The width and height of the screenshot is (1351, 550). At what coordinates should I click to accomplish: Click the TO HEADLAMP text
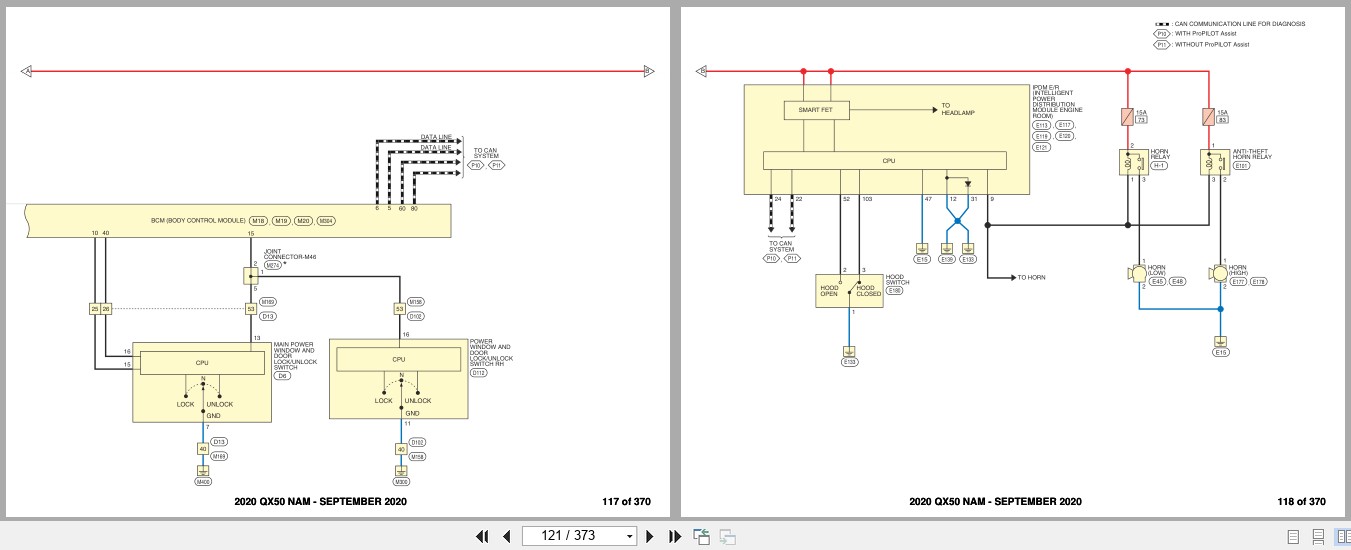957,109
